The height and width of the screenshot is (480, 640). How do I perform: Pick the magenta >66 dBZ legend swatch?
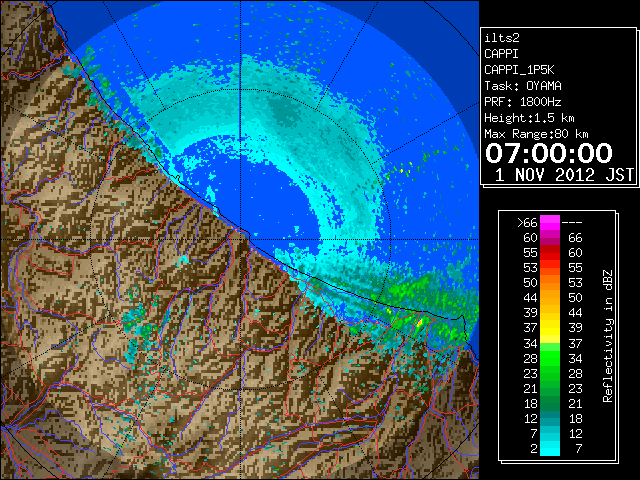pyautogui.click(x=550, y=223)
